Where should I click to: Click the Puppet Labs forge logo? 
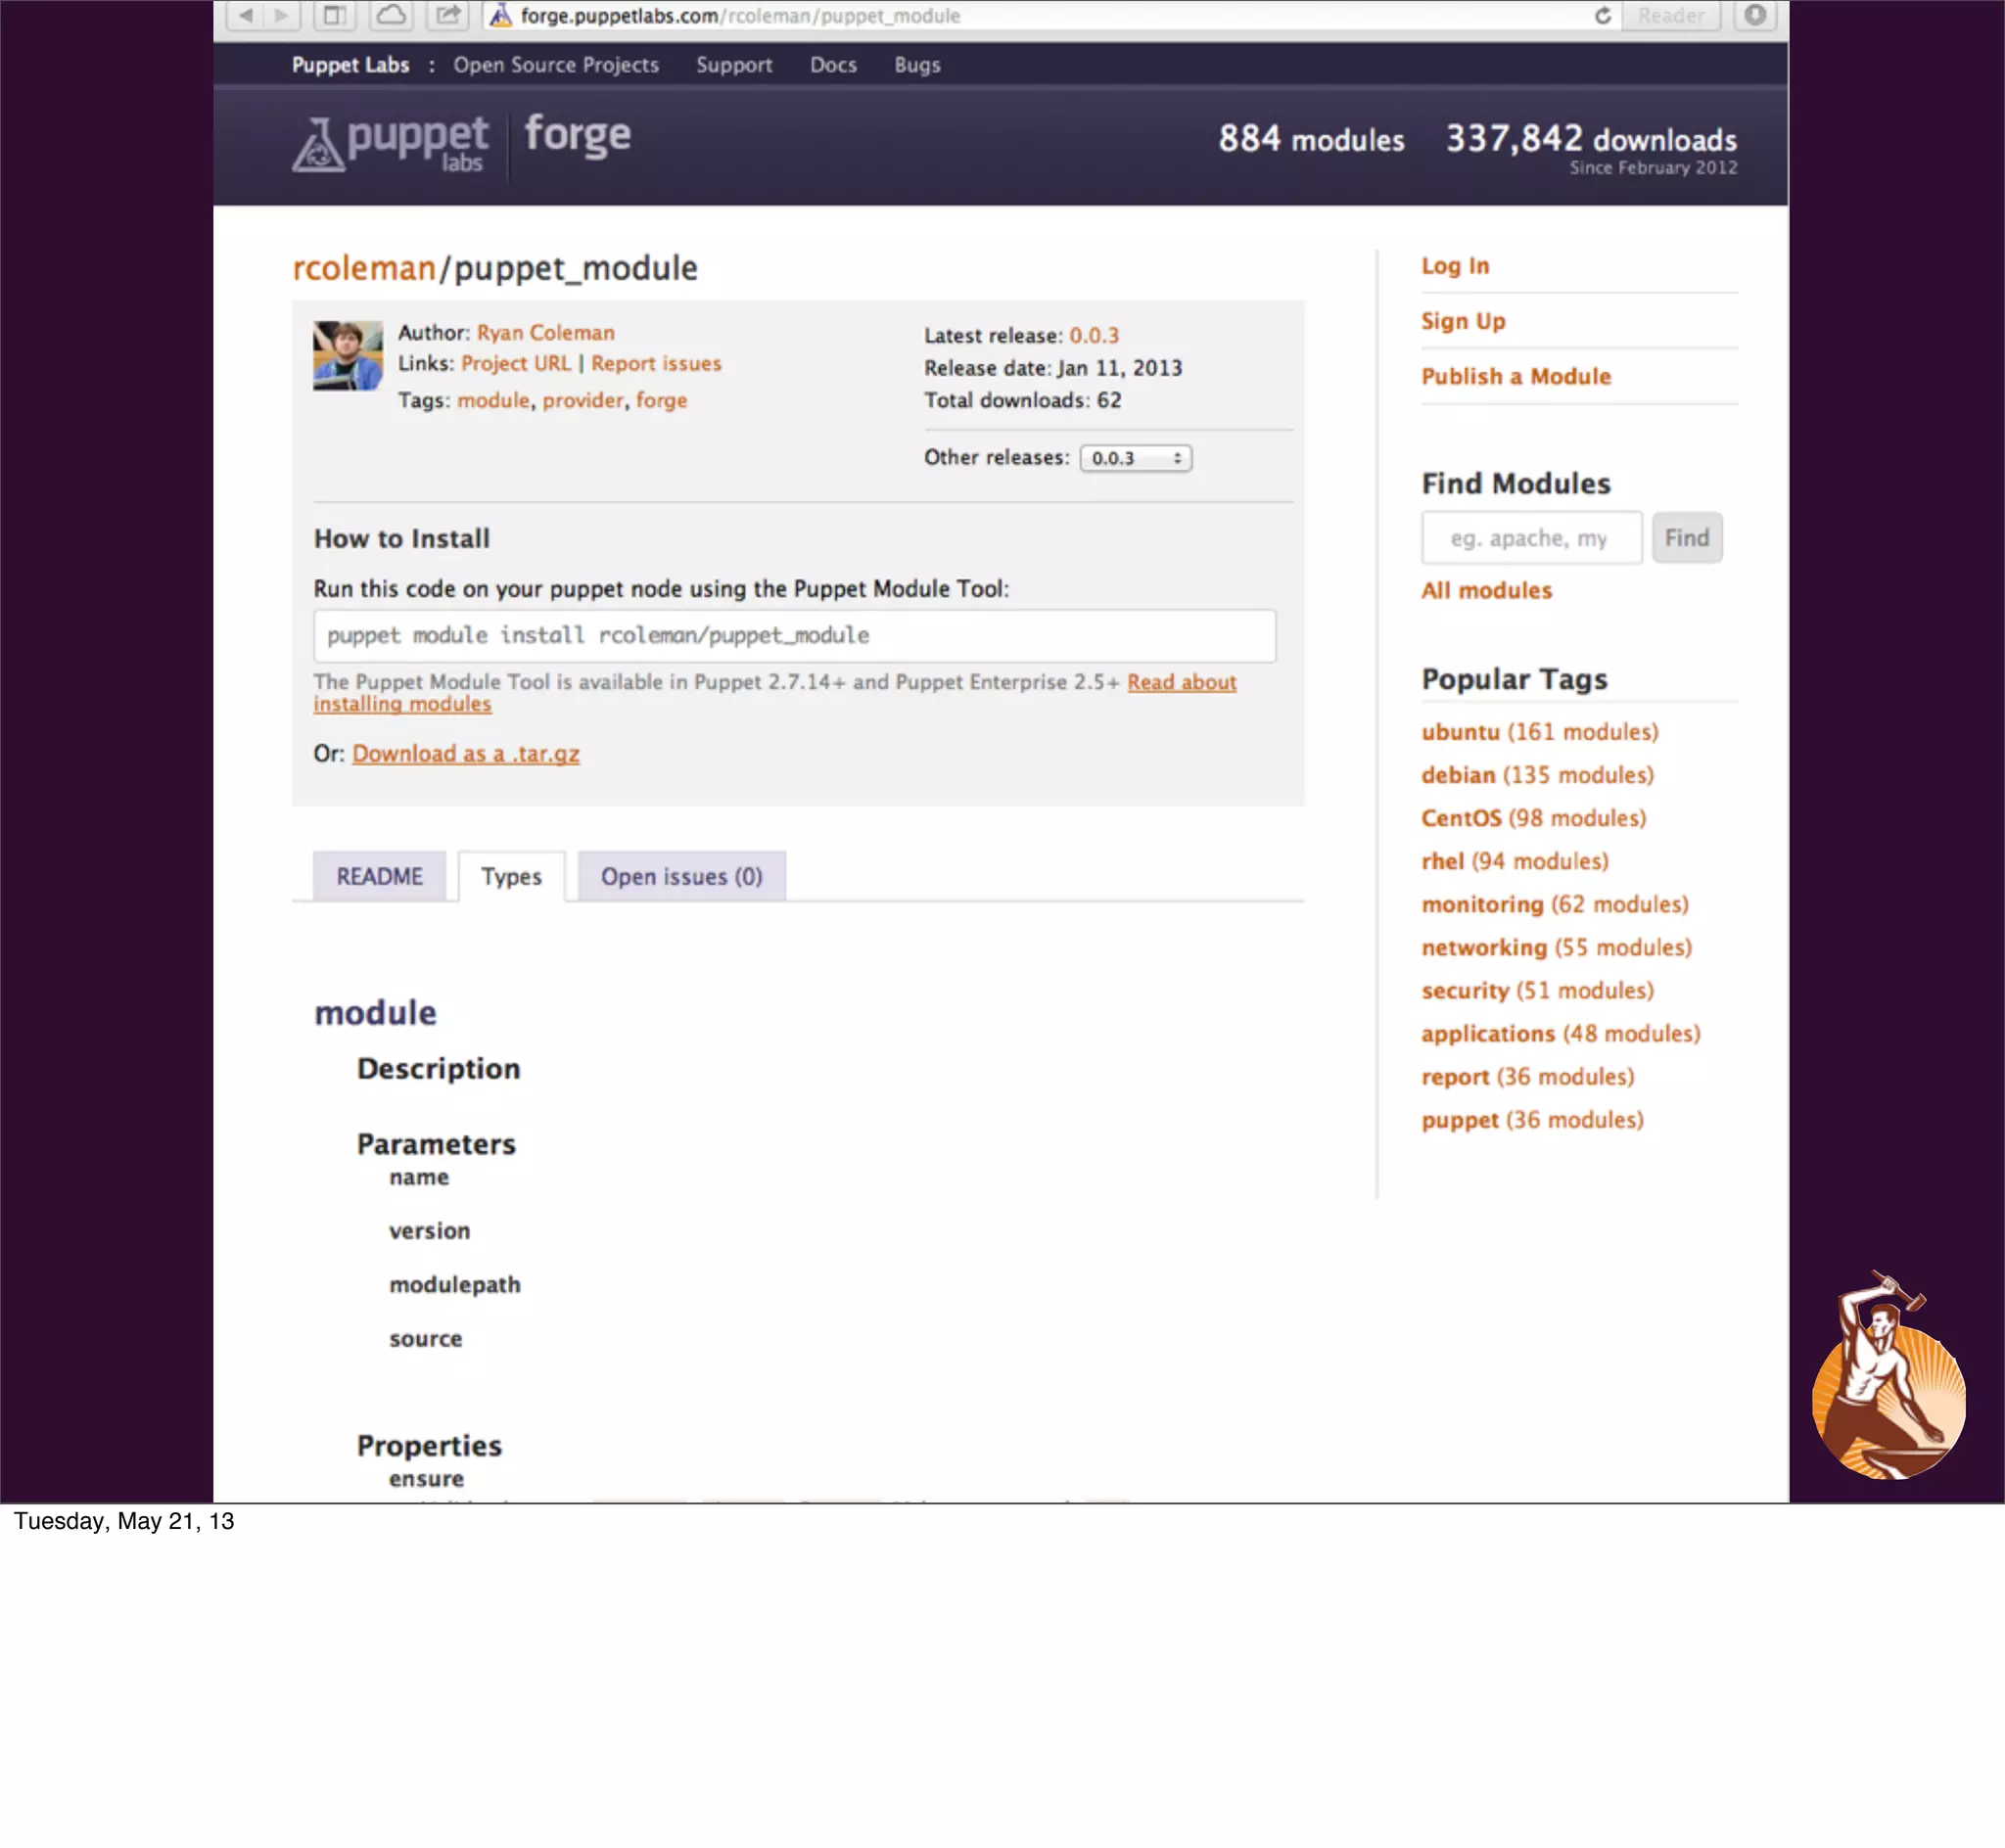[x=462, y=144]
